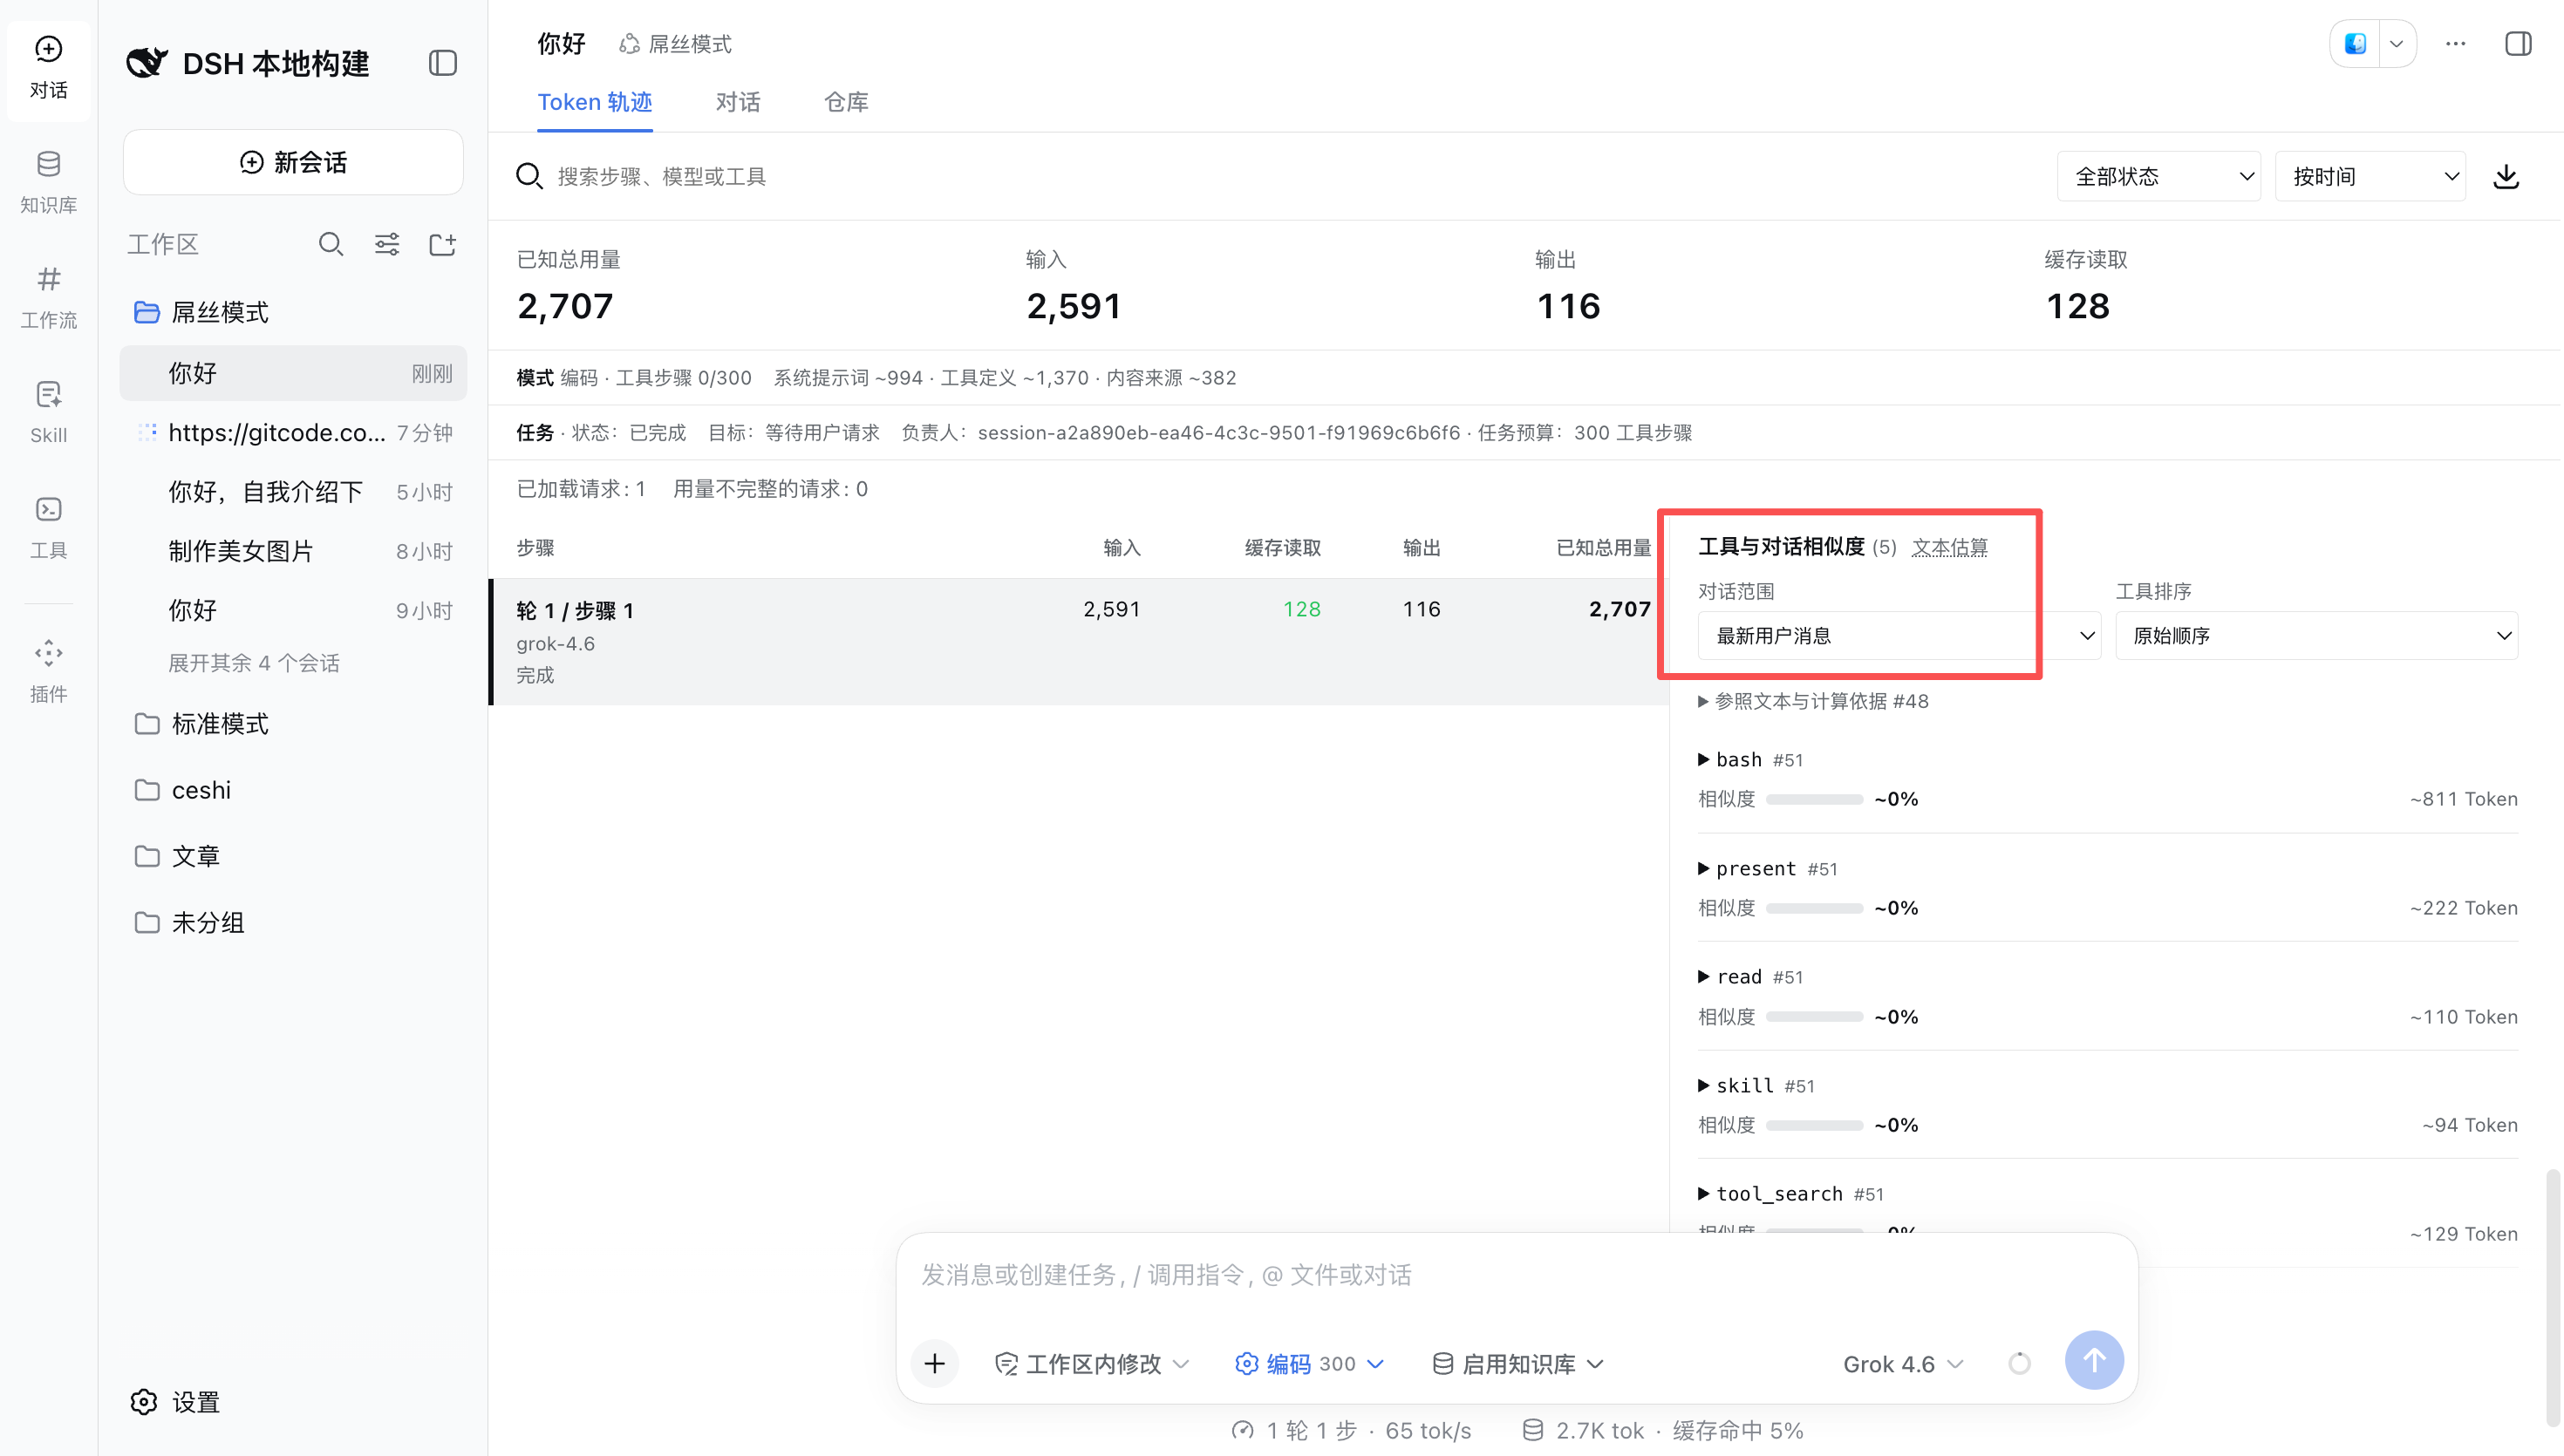The image size is (2564, 1456).
Task: Send the message with arrow button
Action: [2094, 1360]
